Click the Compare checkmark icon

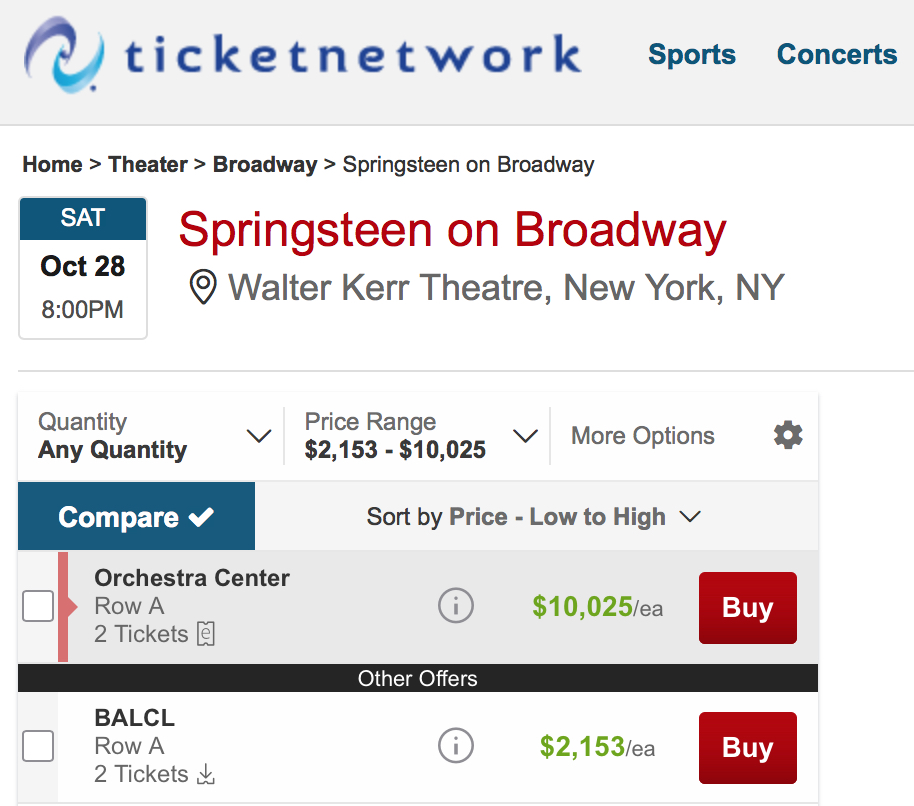point(201,517)
